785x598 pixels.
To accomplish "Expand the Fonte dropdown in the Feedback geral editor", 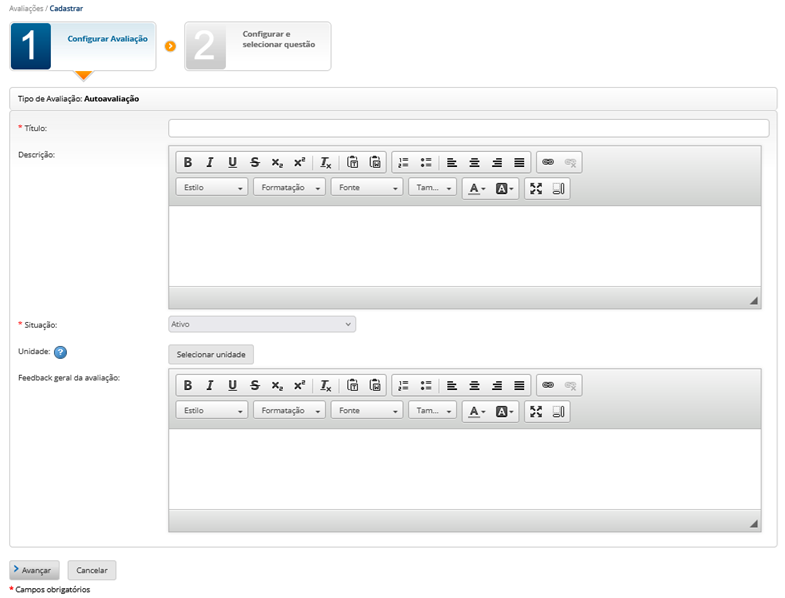I will point(367,411).
